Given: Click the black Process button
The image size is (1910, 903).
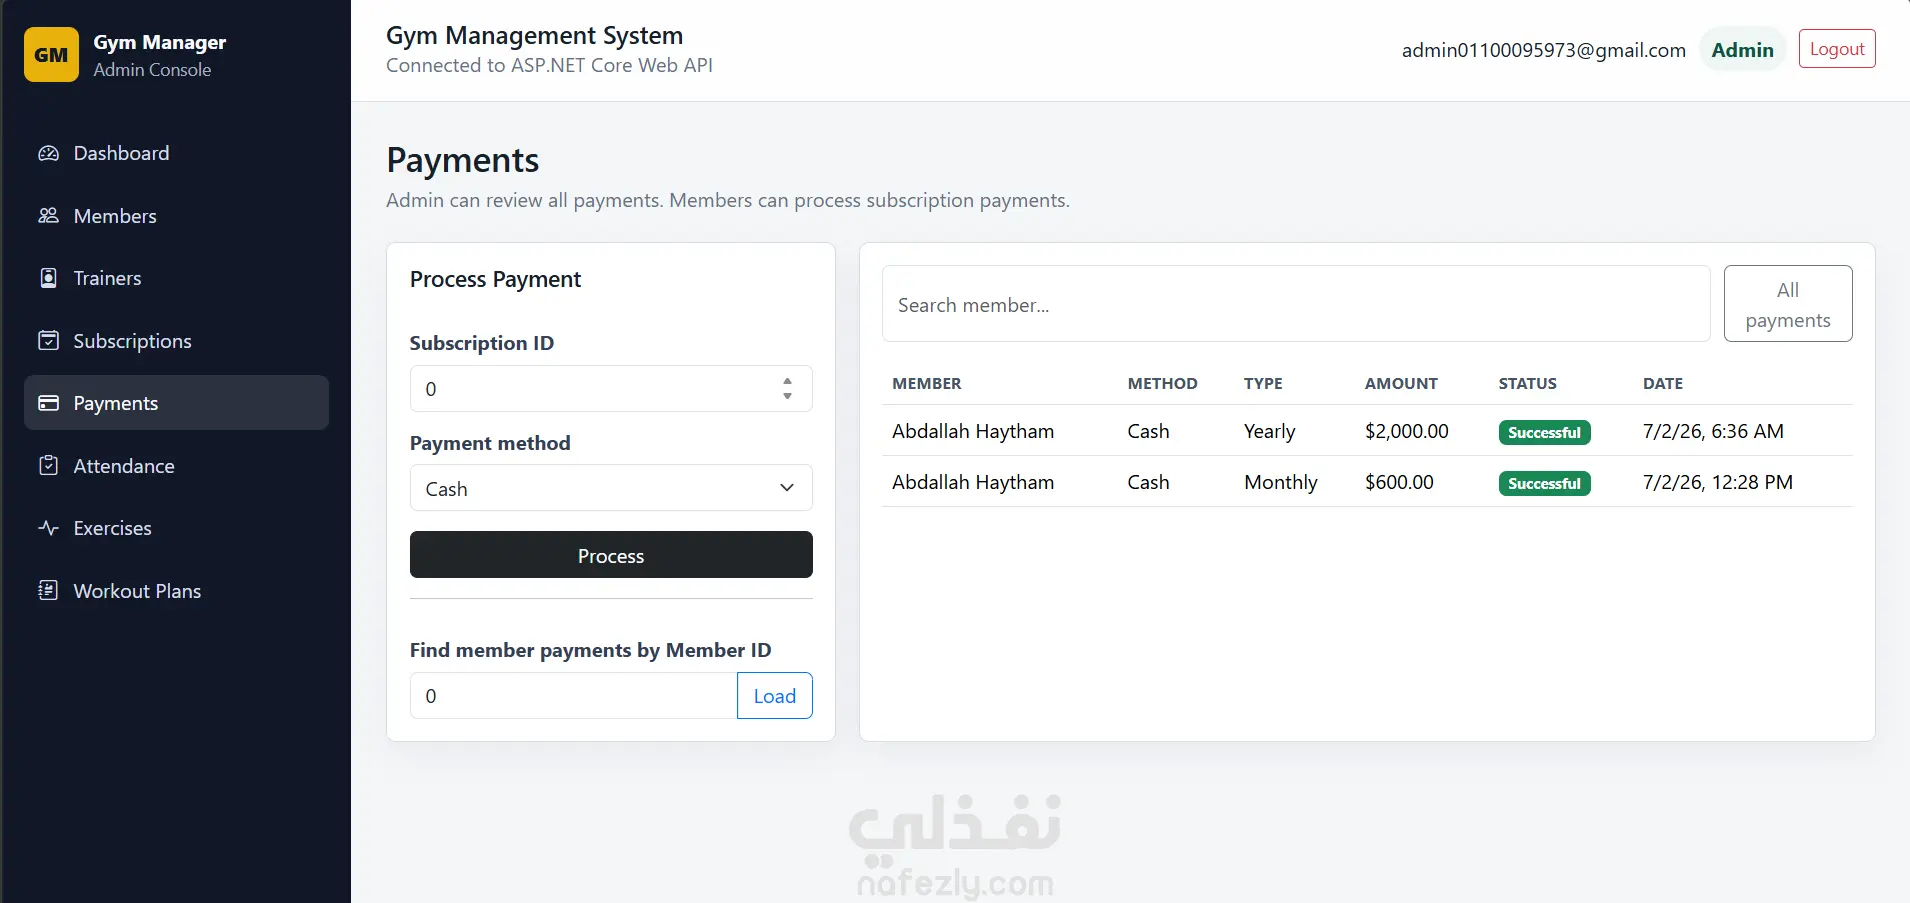Looking at the screenshot, I should click(x=611, y=555).
